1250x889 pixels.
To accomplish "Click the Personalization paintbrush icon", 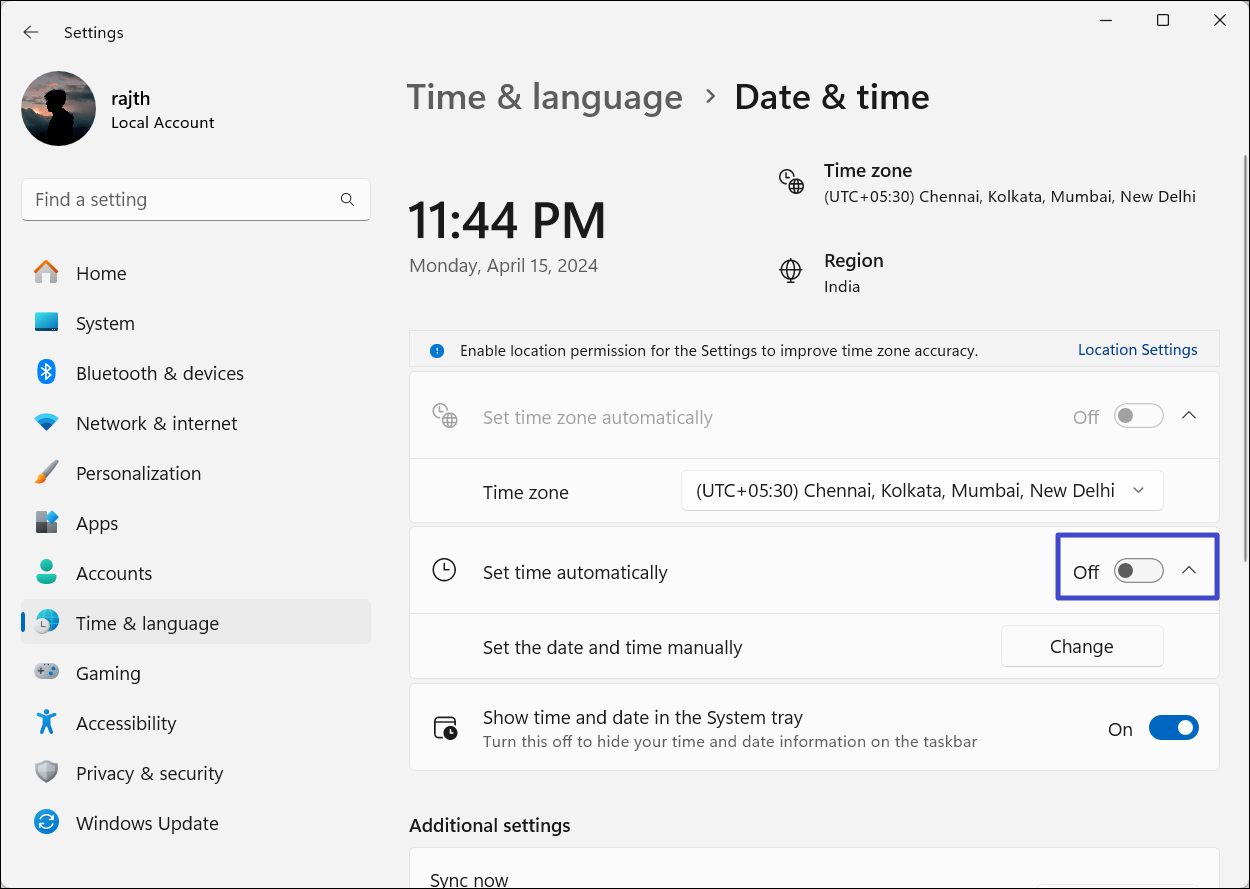I will (x=46, y=473).
